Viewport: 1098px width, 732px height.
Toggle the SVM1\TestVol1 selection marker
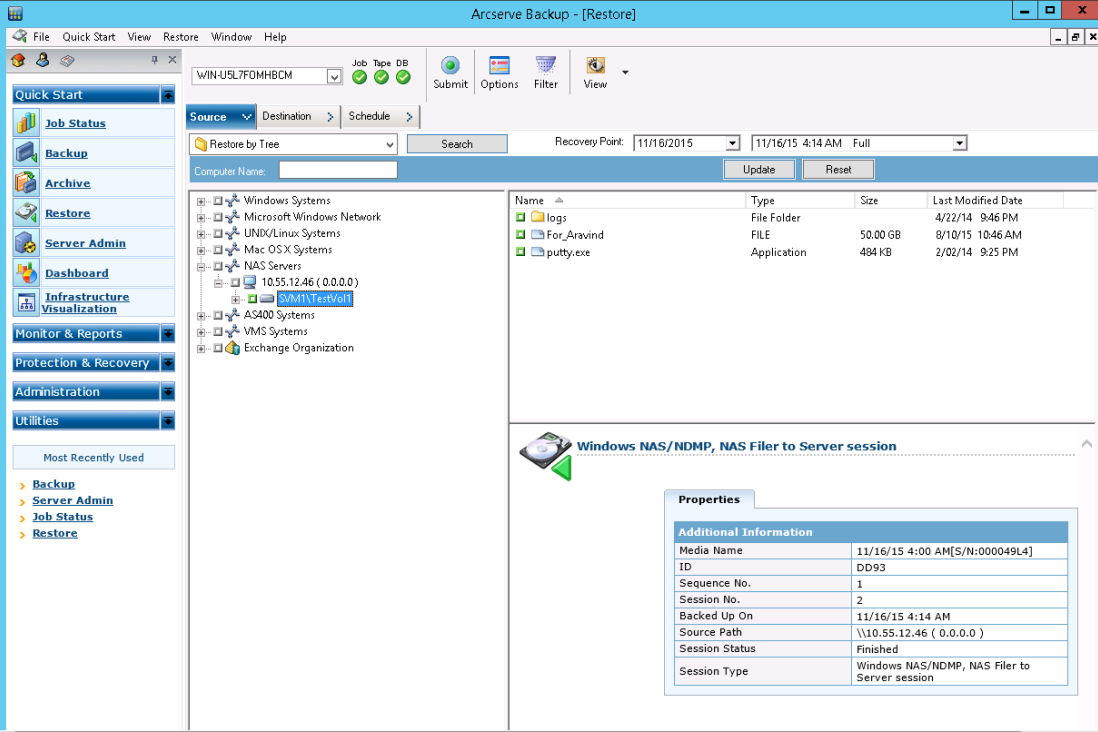[x=252, y=299]
